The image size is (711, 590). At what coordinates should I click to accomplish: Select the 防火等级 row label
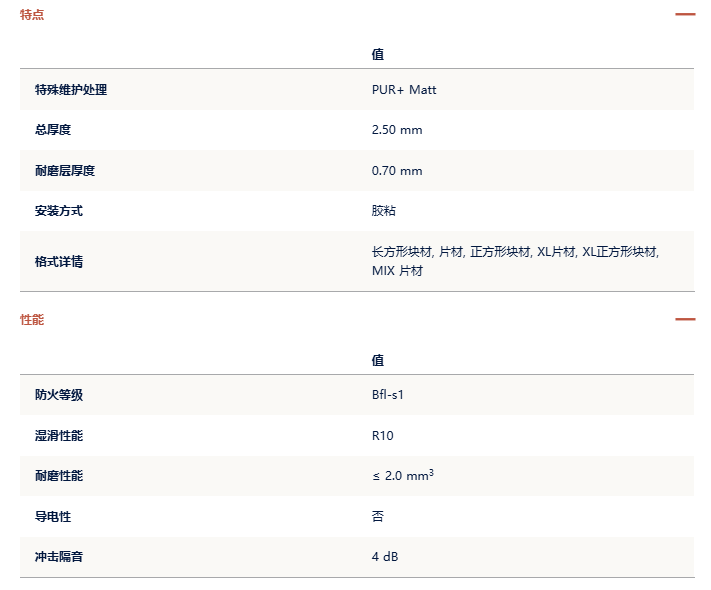tap(59, 395)
